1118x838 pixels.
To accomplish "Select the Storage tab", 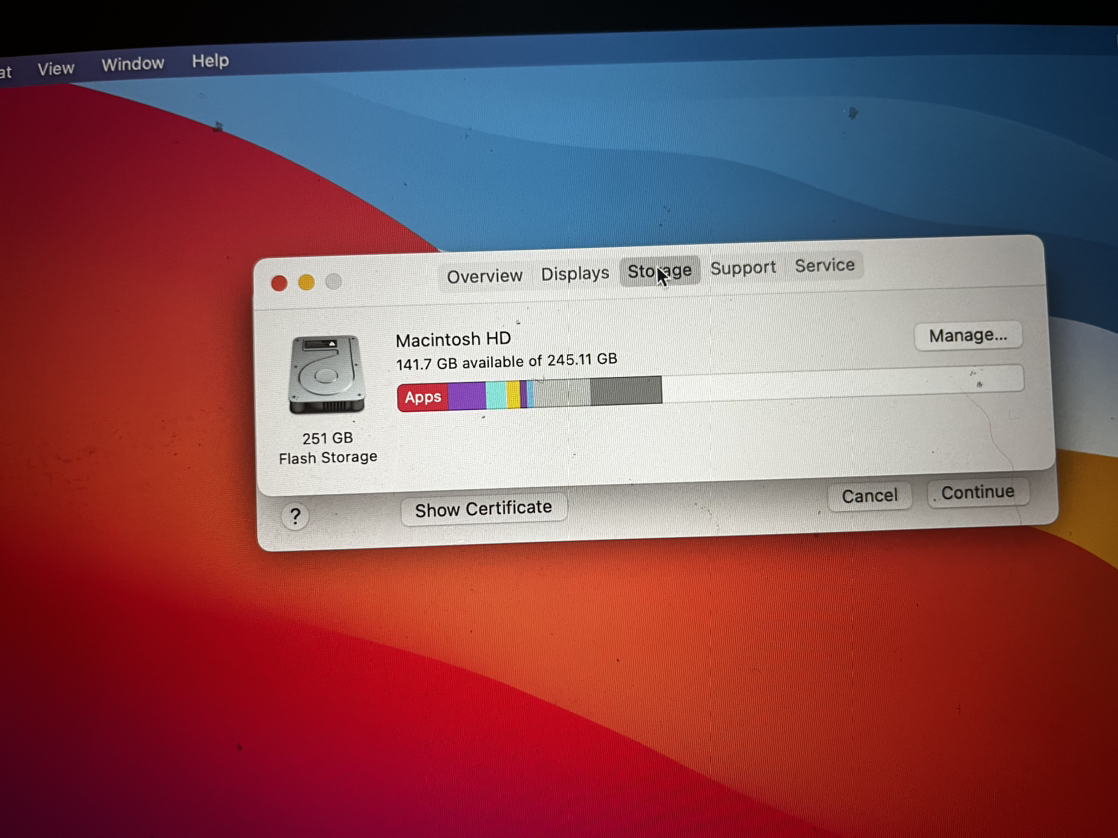I will click(660, 271).
